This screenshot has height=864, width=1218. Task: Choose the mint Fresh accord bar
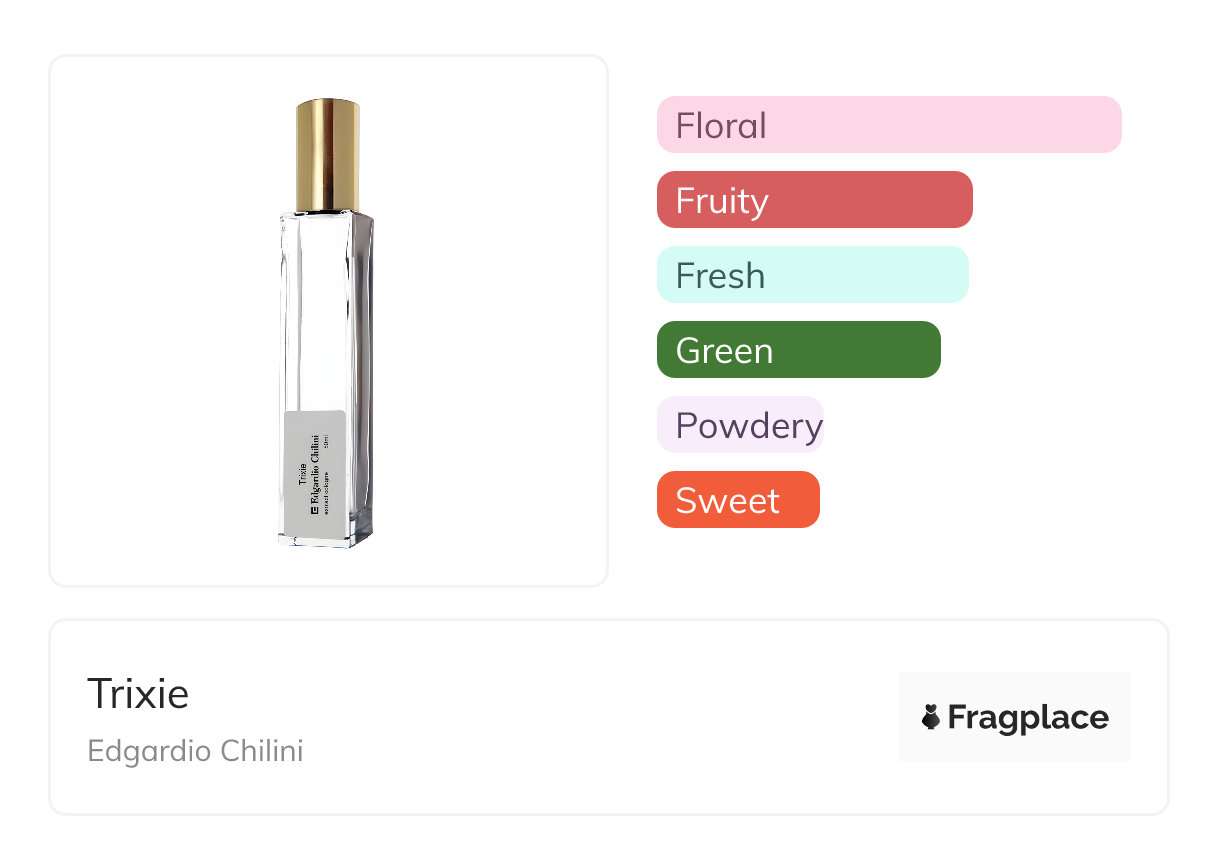(x=812, y=275)
